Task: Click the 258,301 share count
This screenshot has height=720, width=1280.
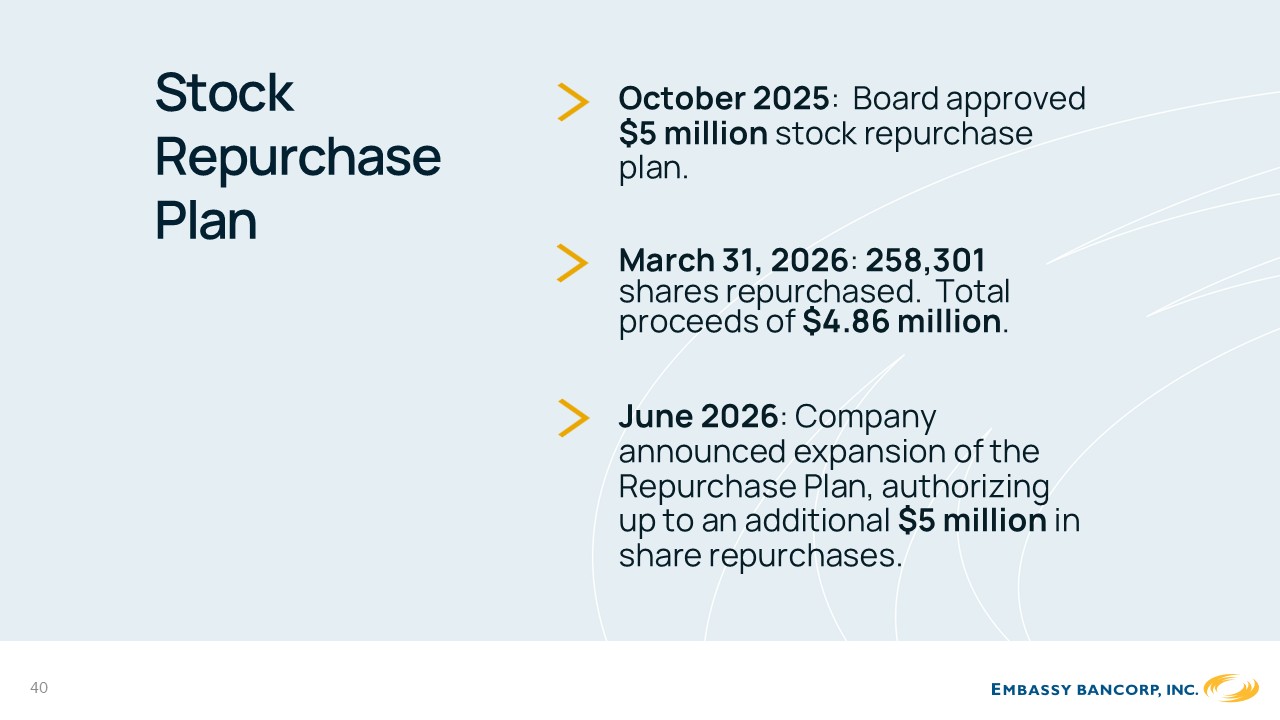Action: (925, 260)
